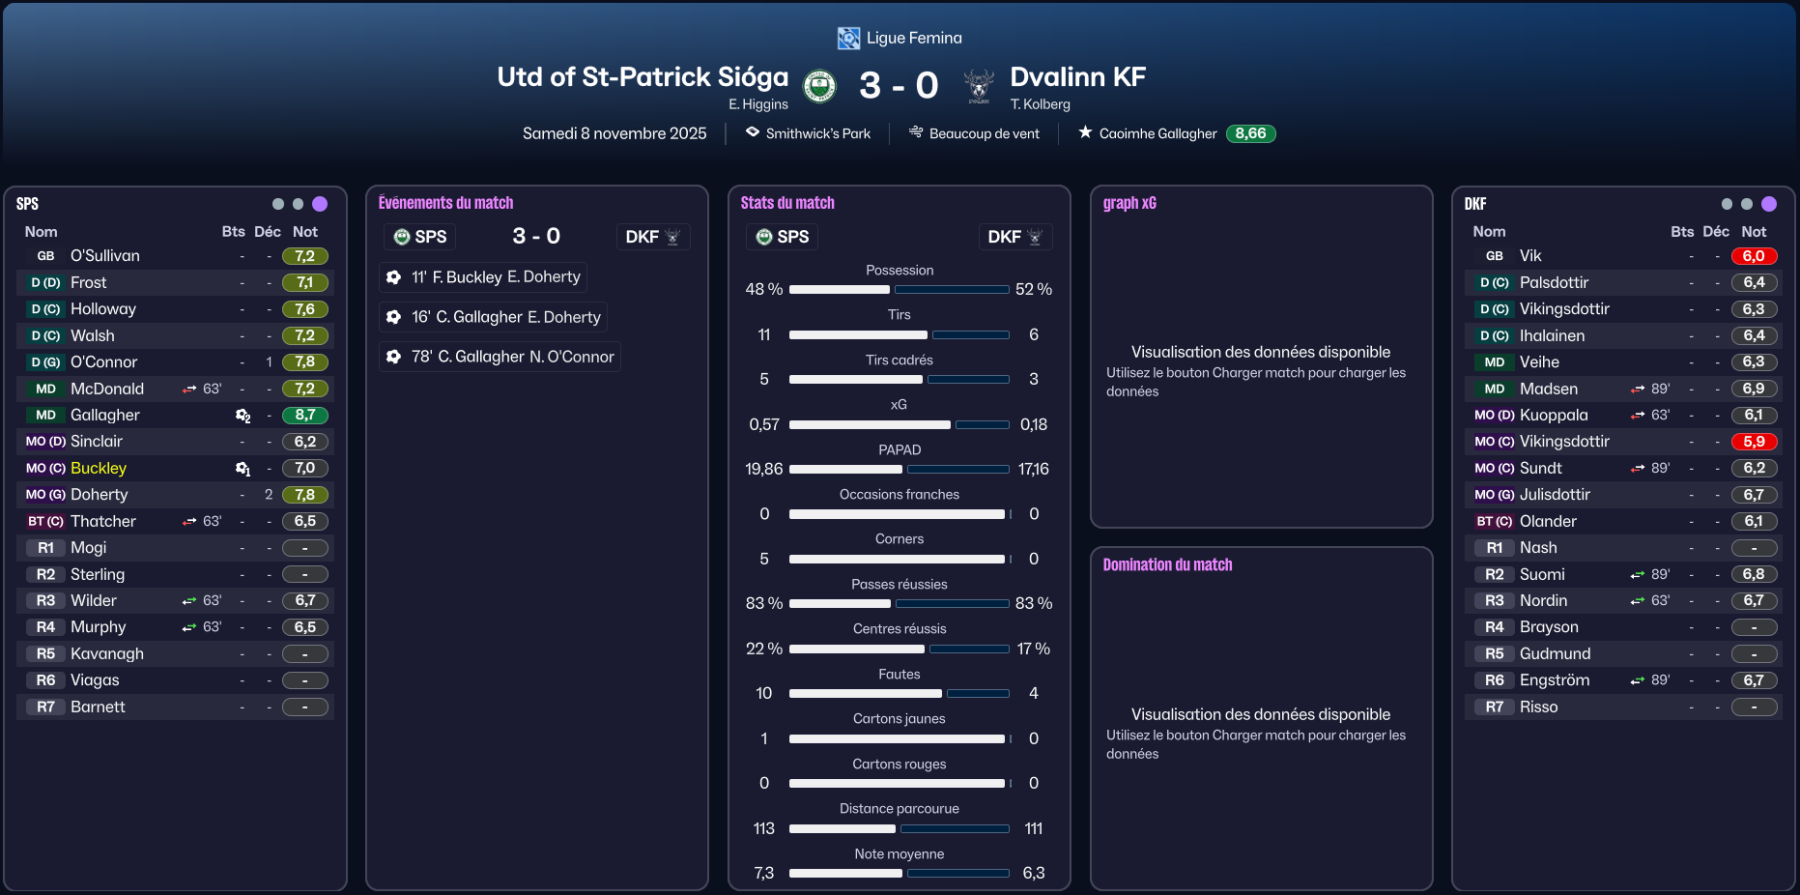Click the goal icon for 11' Buckley goal
Viewport: 1800px width, 895px height.
394,277
